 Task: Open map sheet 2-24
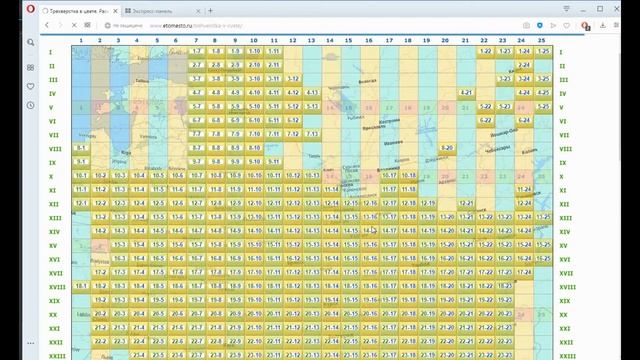(524, 65)
